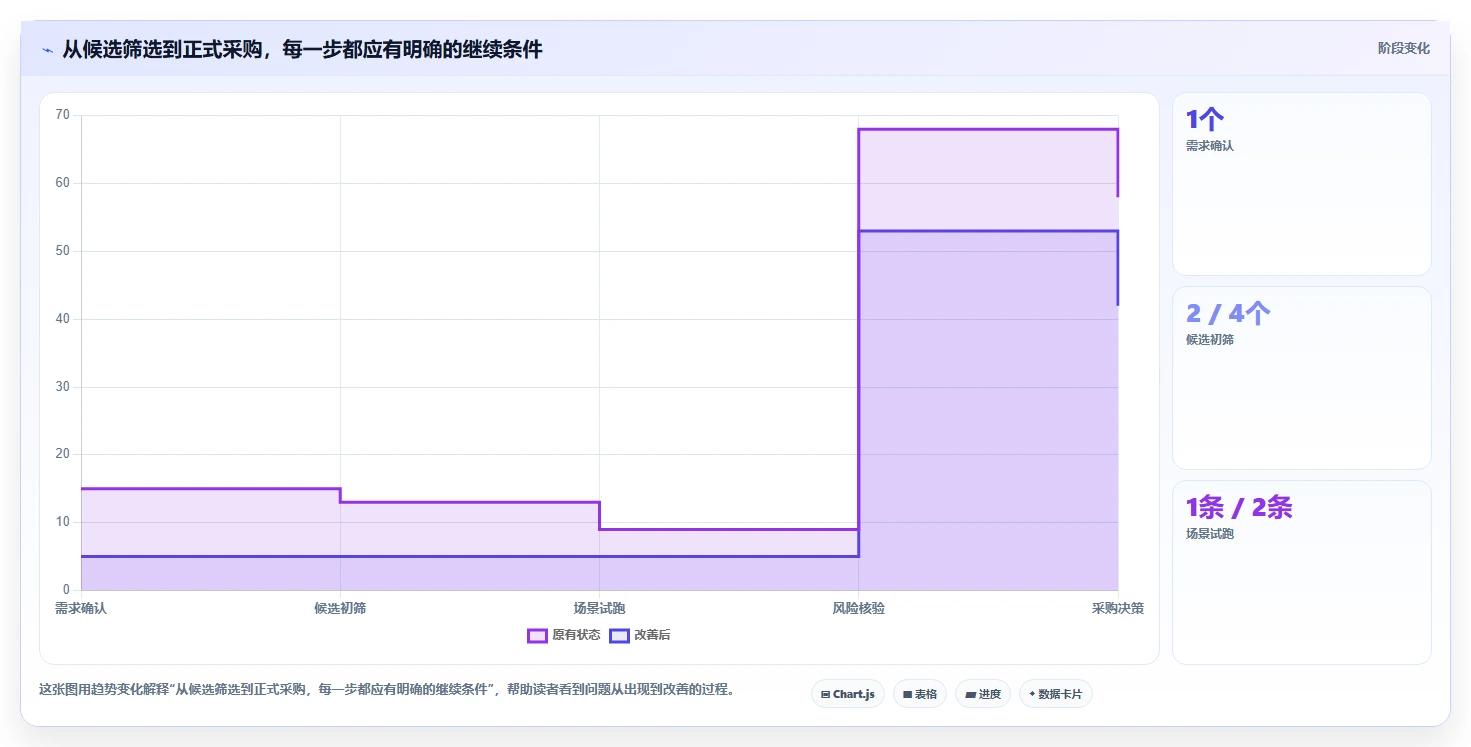Toggle the 原有状态 legend item
The height and width of the screenshot is (747, 1471).
point(564,635)
